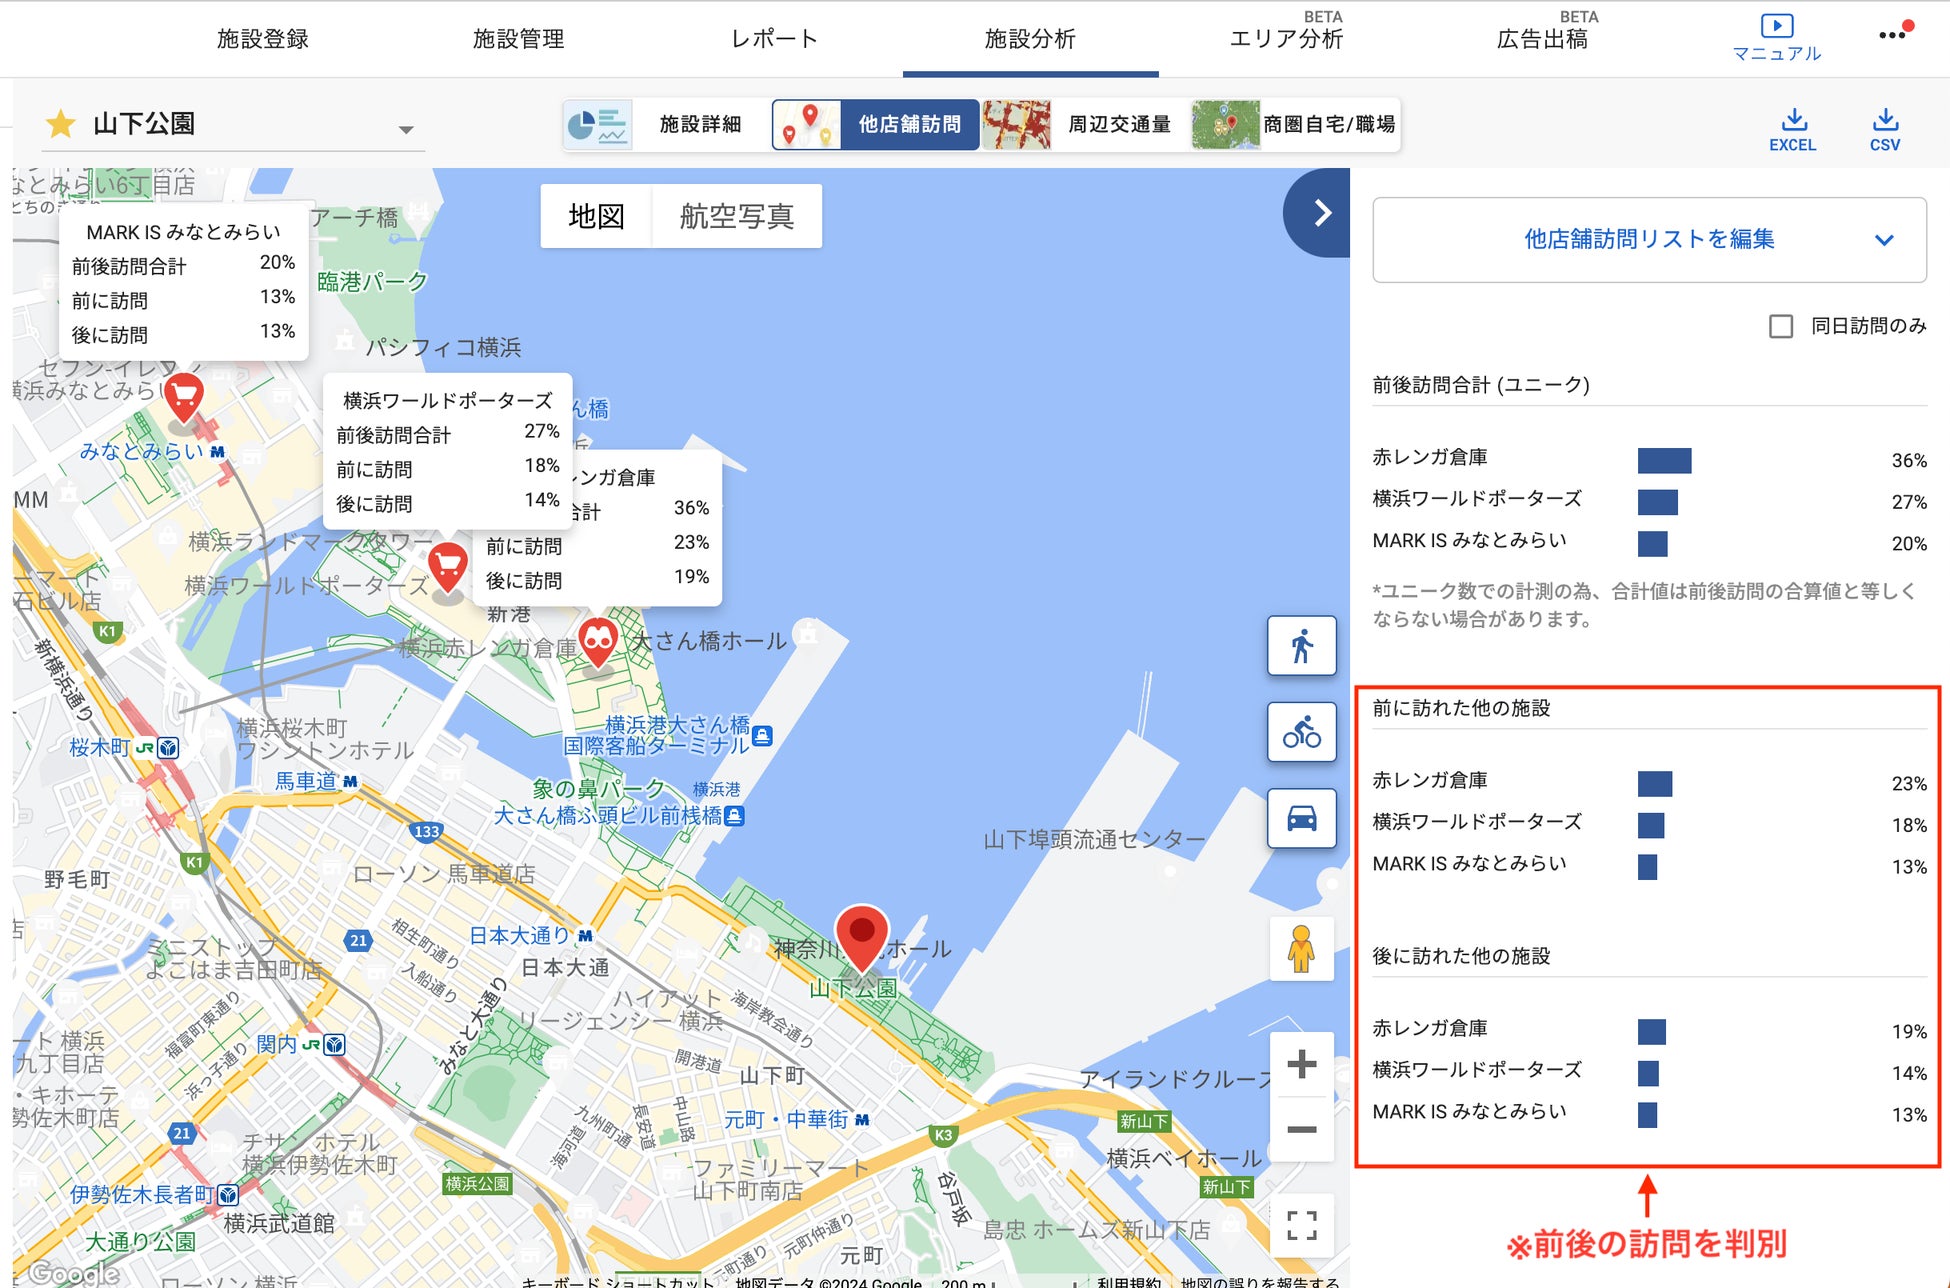This screenshot has width=1950, height=1288.
Task: Select the bicycle travel mode icon
Action: tap(1301, 733)
